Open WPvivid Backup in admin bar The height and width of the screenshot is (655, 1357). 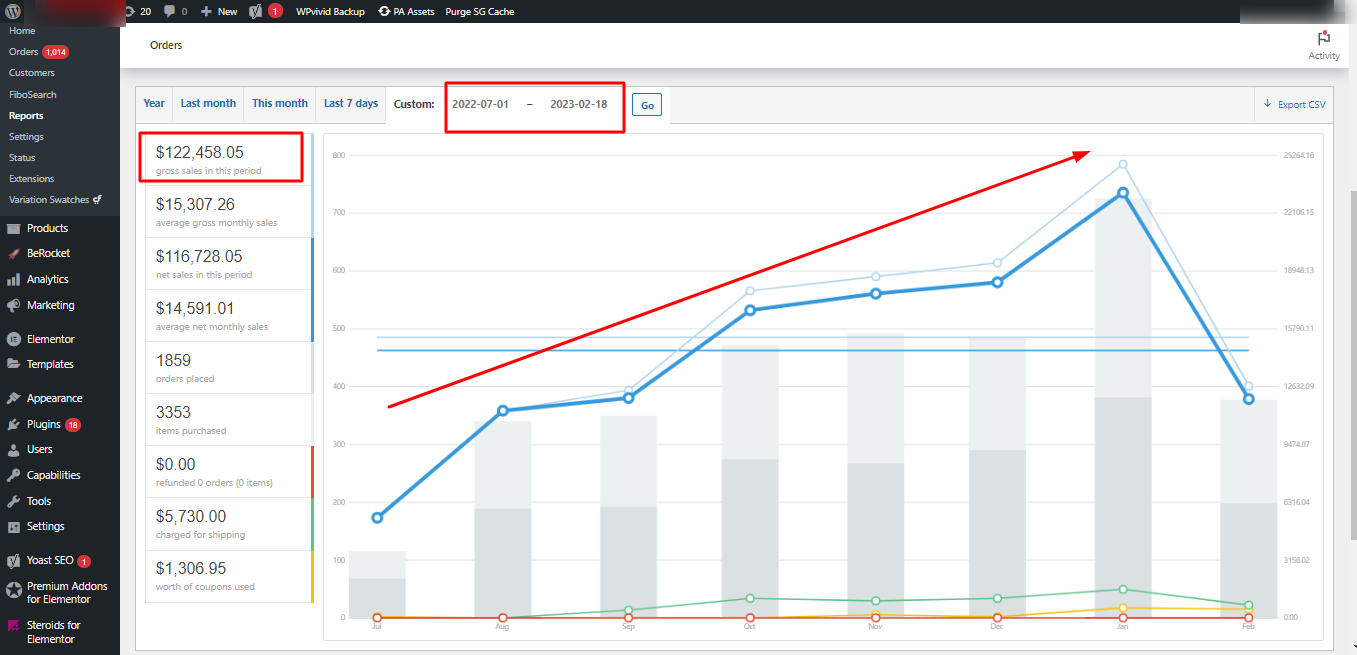click(330, 11)
